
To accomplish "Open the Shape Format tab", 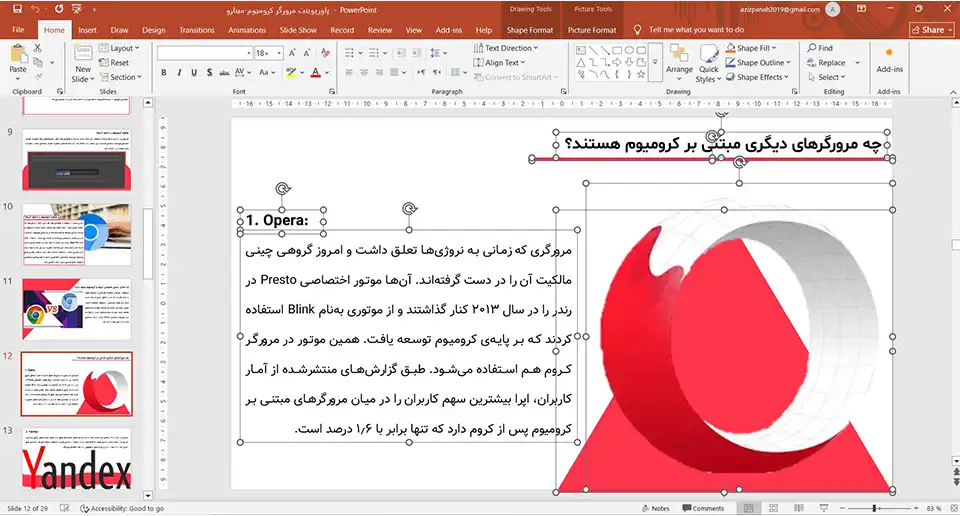I will (x=530, y=30).
